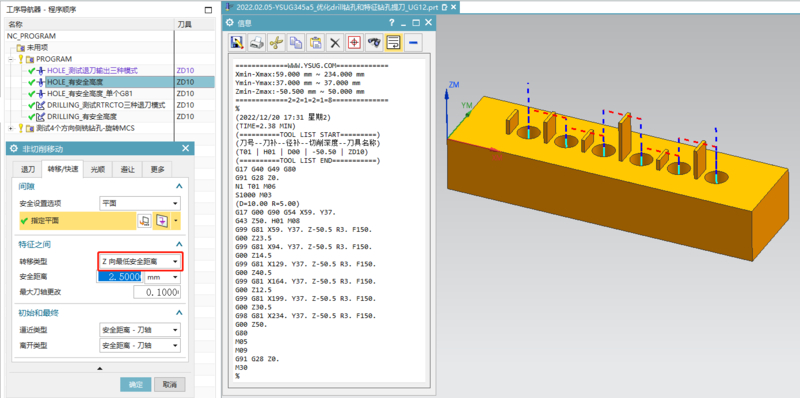Click the paste clipboard icon
Screen dimensions: 800x398
click(315, 43)
